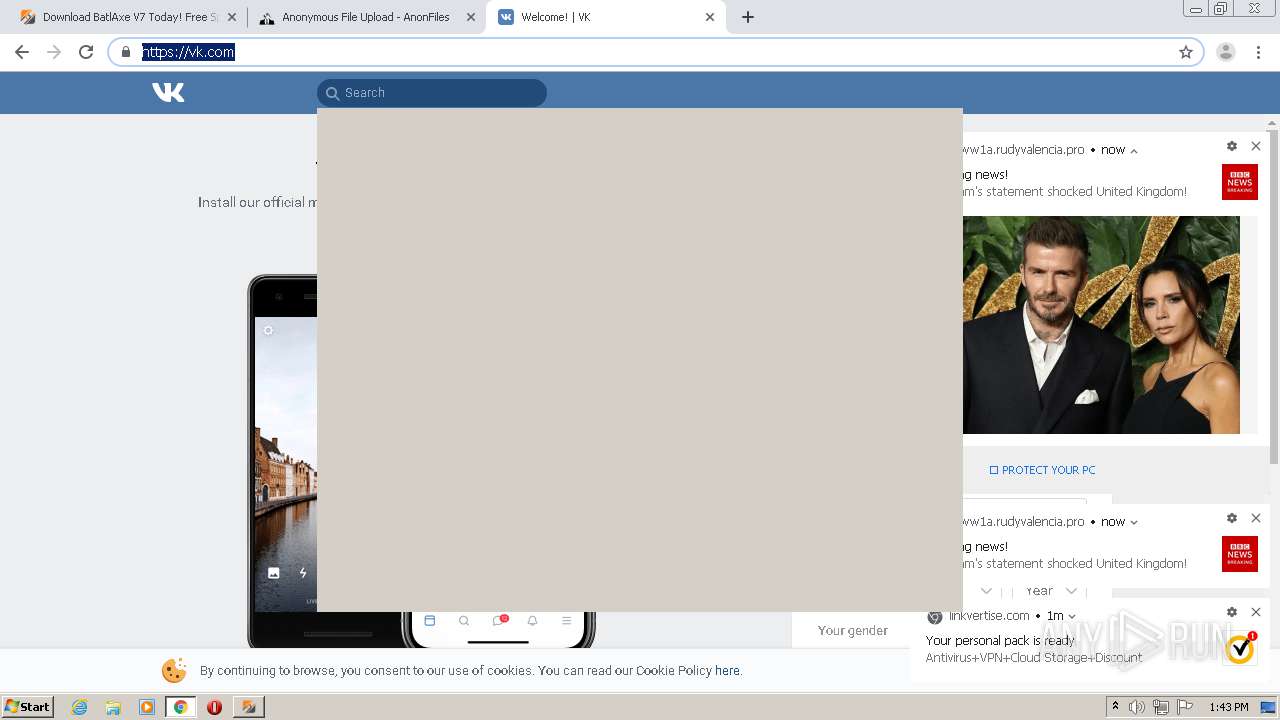
Task: Close the AnonFiles tab
Action: [x=471, y=17]
